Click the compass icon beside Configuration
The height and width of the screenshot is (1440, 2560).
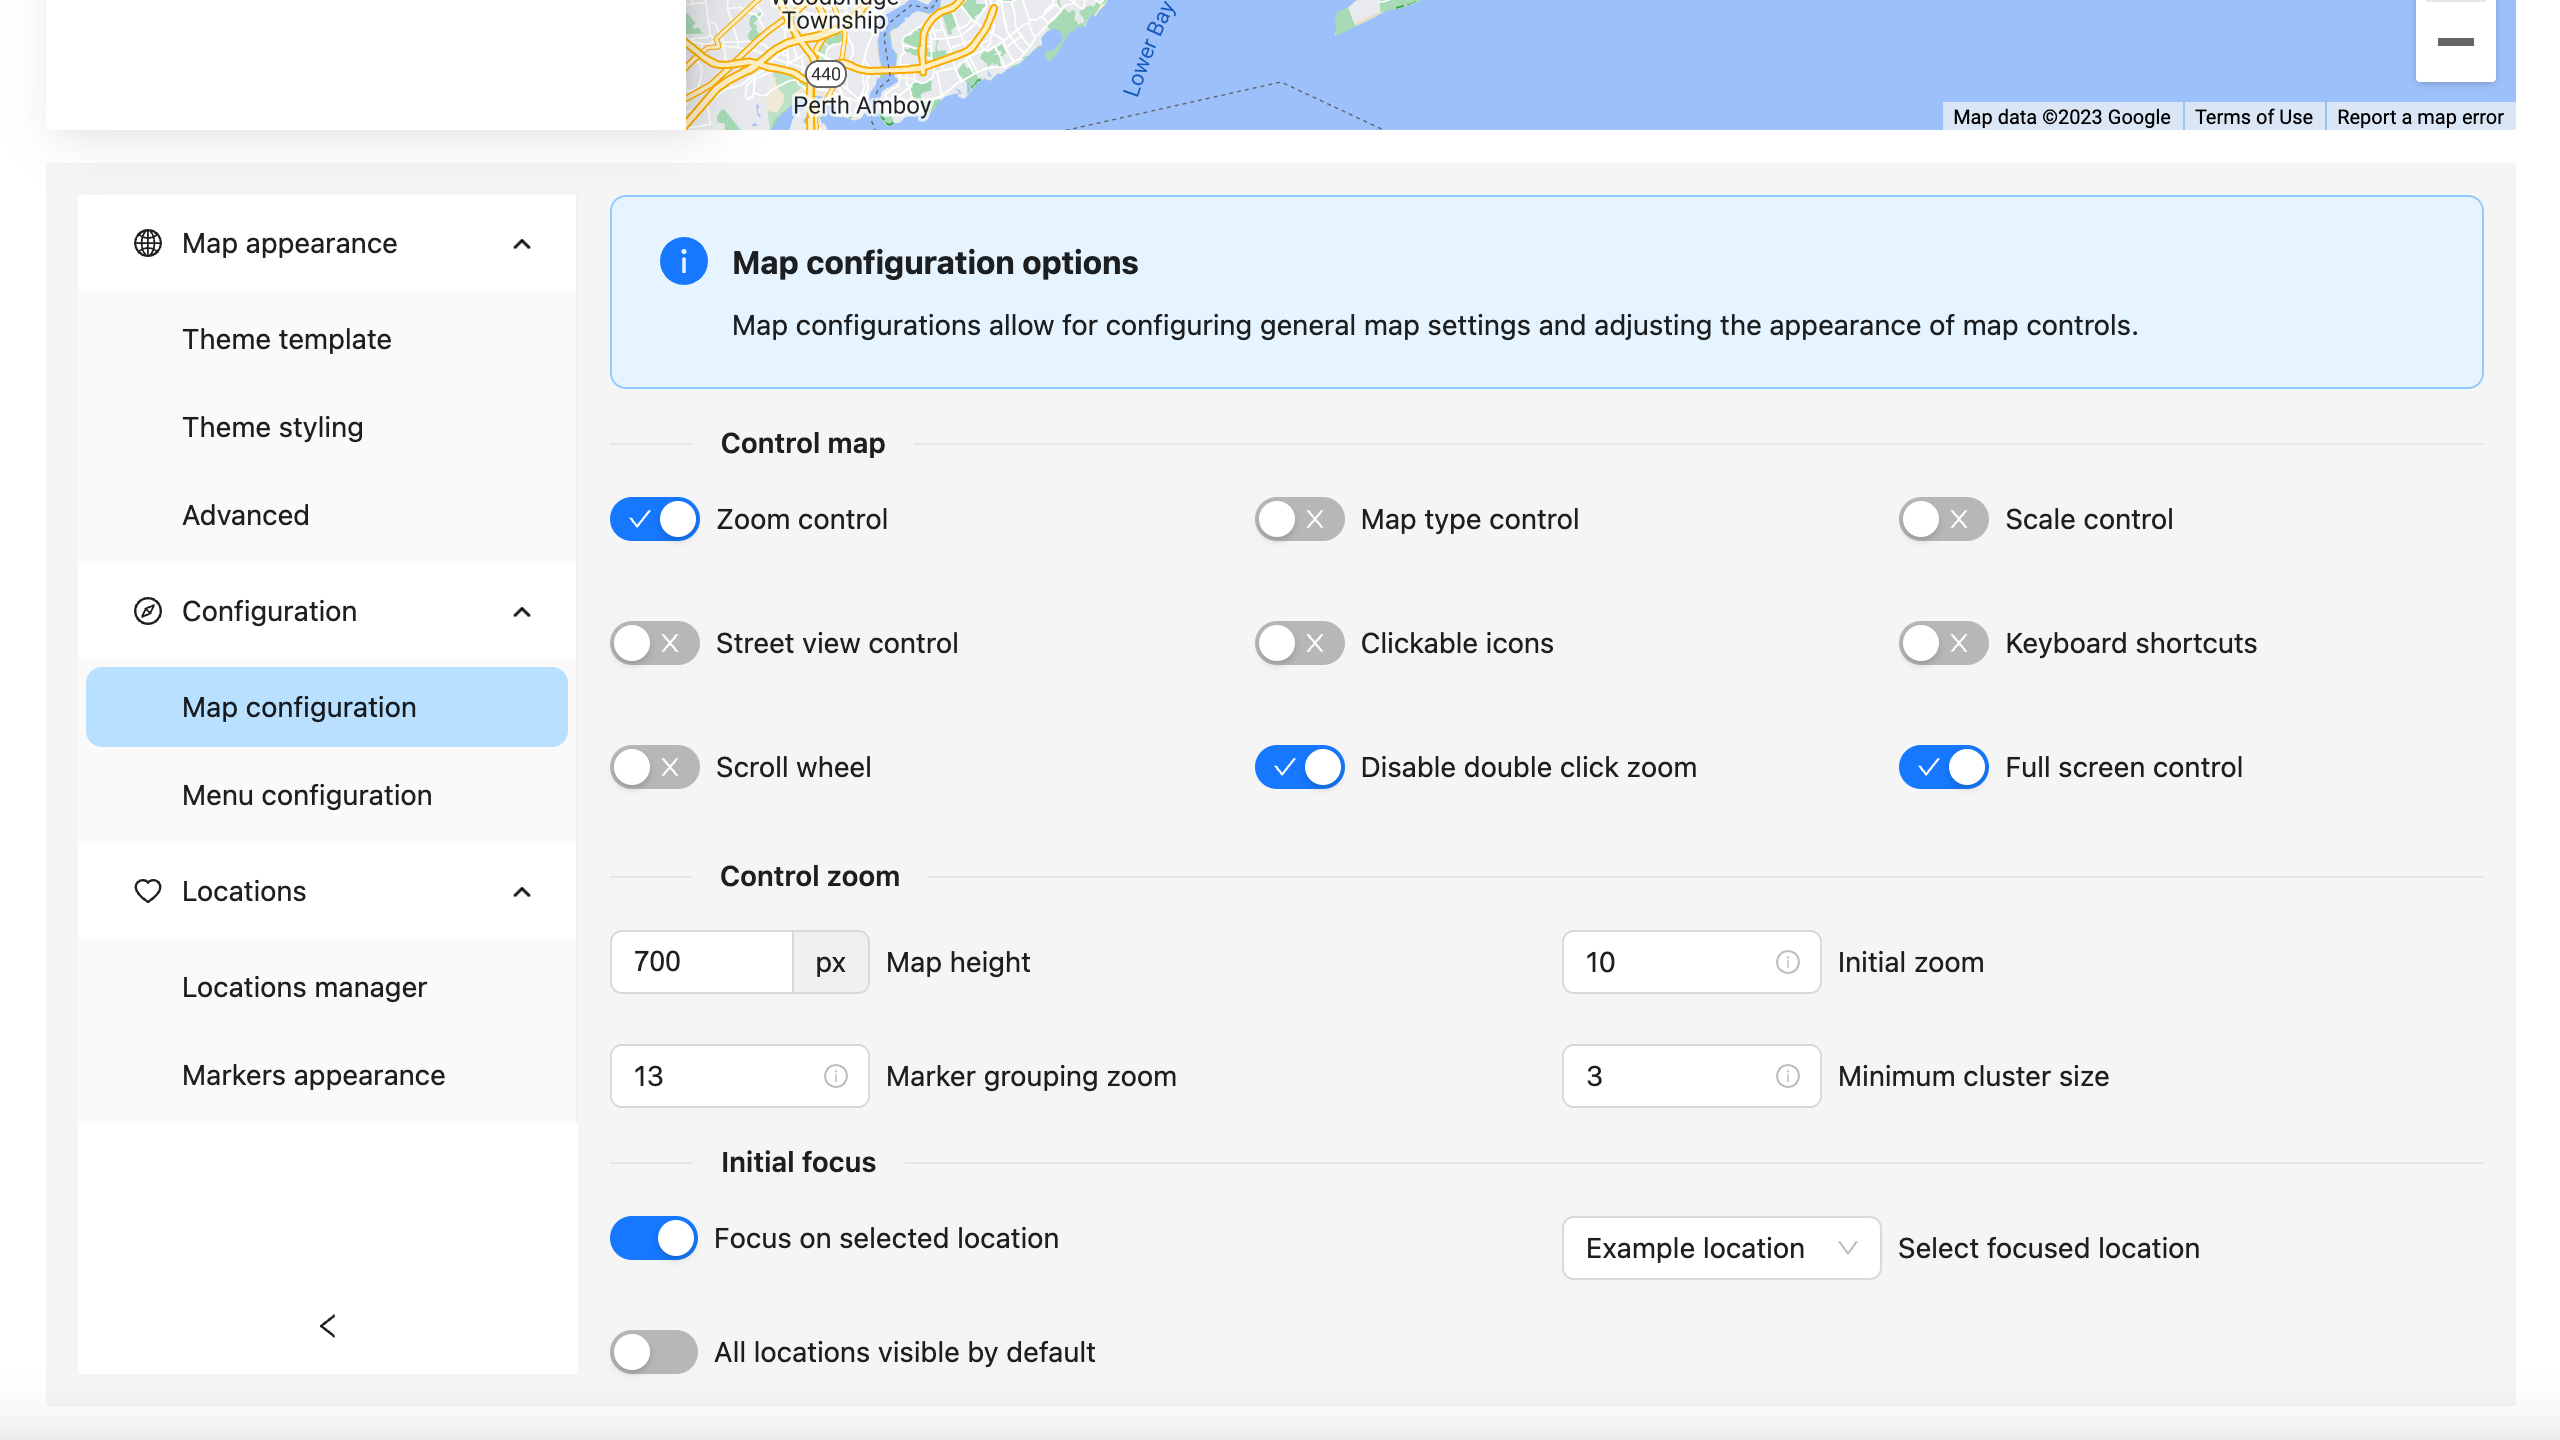pyautogui.click(x=147, y=611)
